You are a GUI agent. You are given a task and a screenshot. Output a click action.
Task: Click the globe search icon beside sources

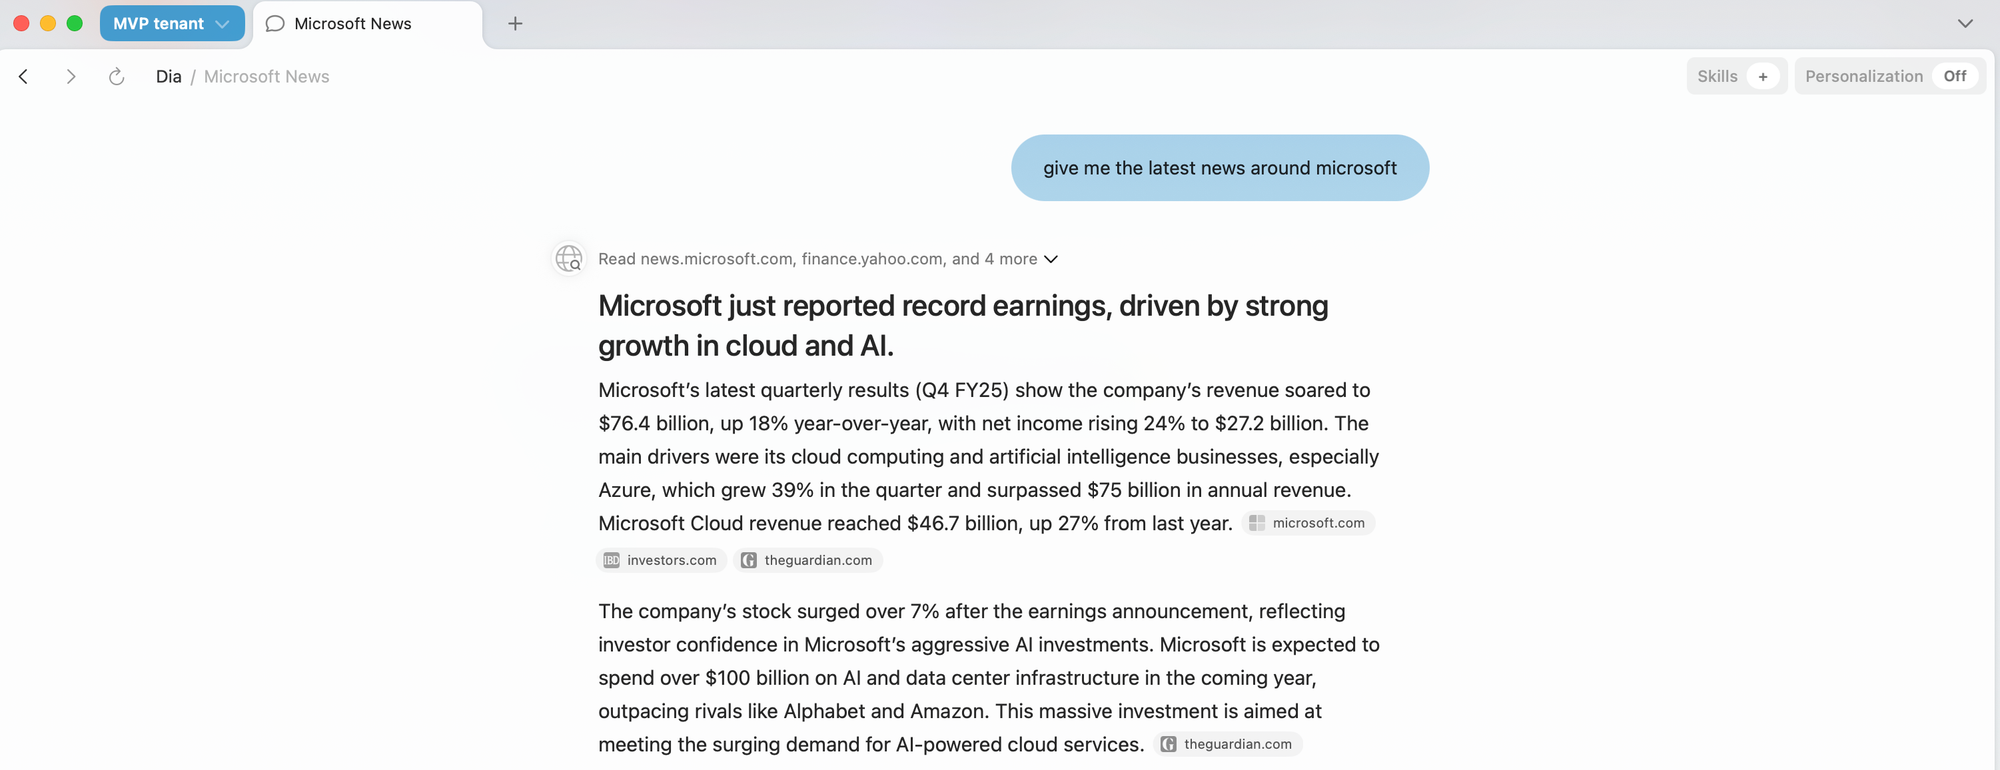569,258
